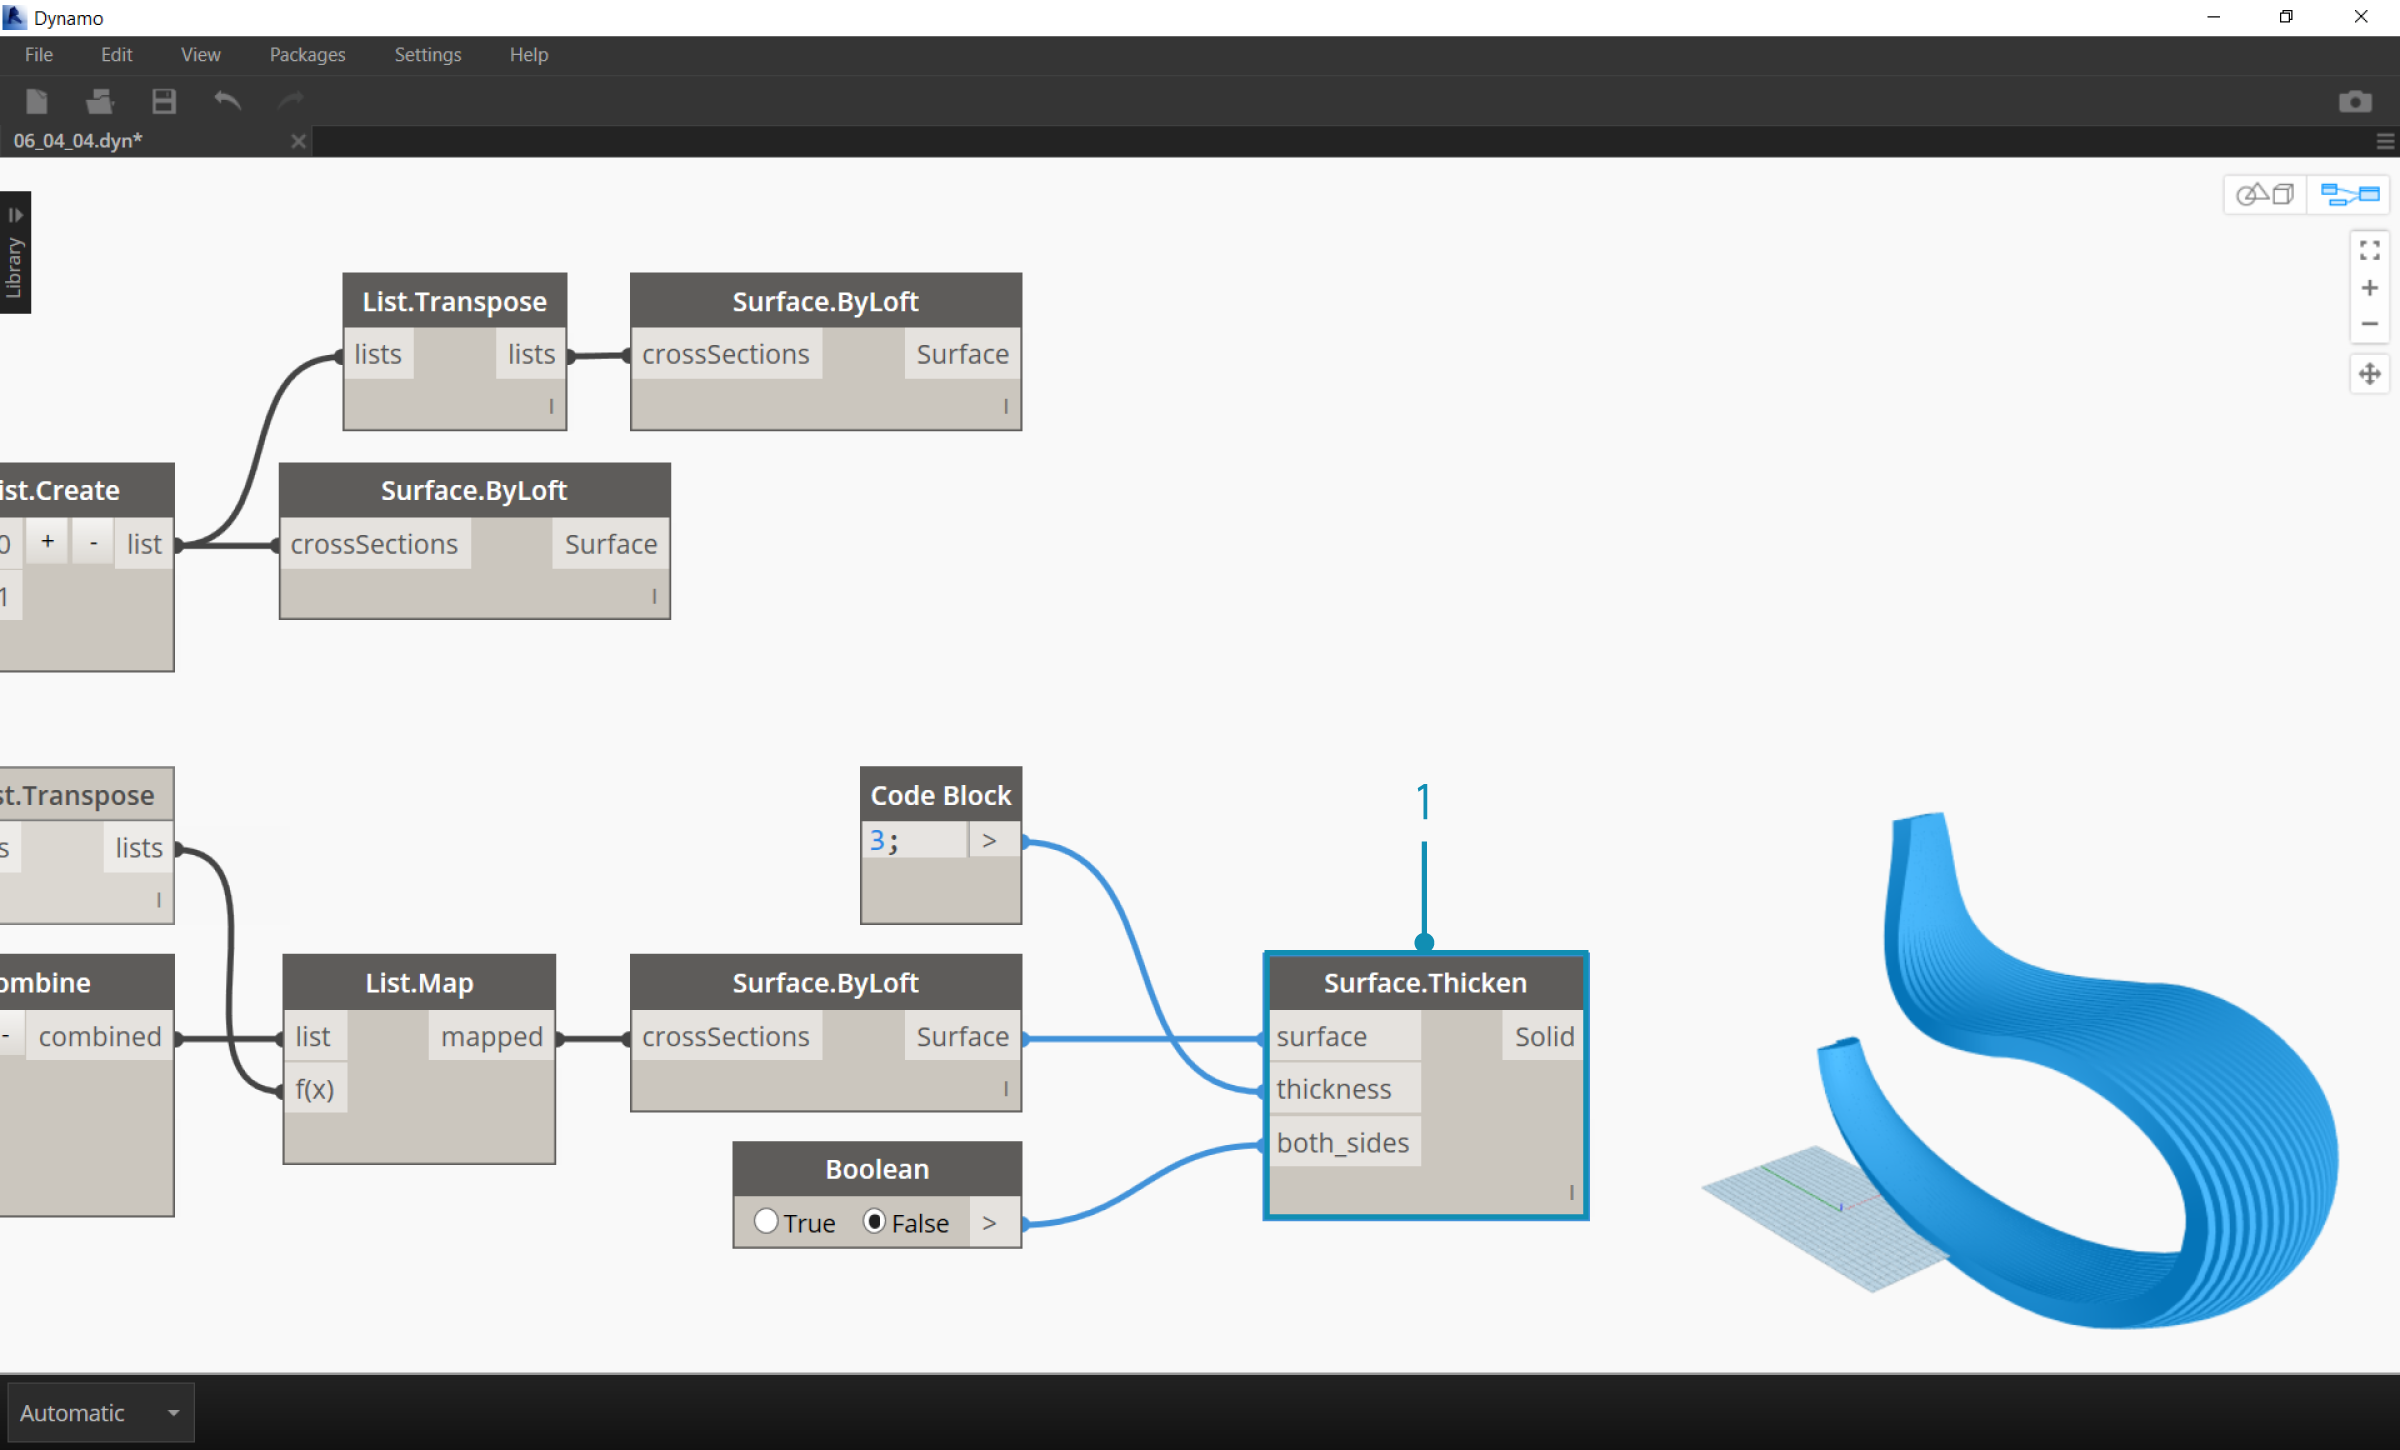Select the List.Transpose node header at top
The width and height of the screenshot is (2400, 1450).
click(x=455, y=301)
